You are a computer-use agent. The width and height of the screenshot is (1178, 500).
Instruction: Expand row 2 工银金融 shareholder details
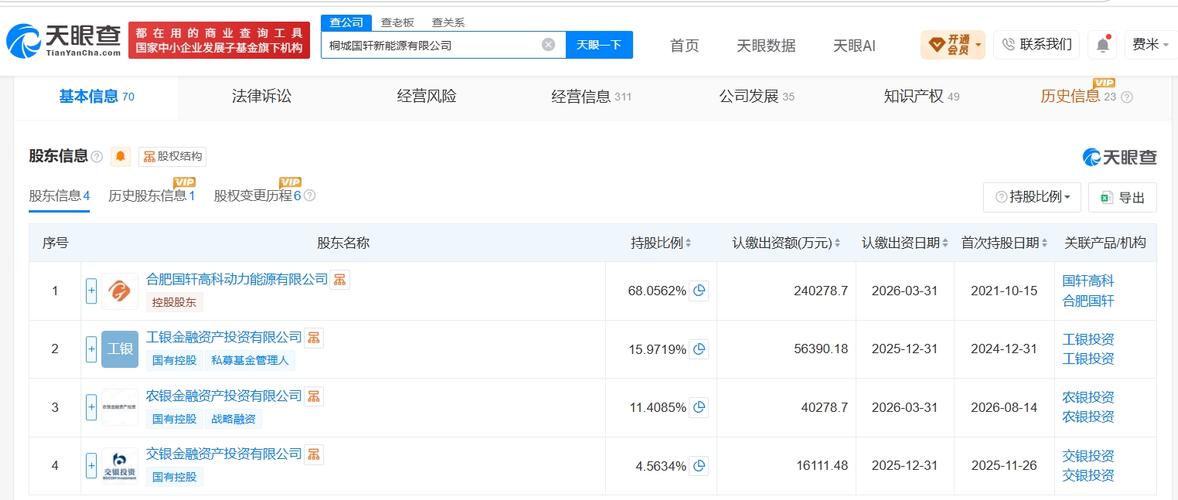[92, 349]
